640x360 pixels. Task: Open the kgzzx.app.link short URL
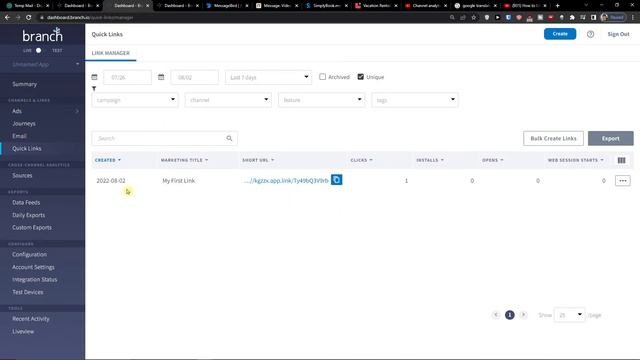tap(286, 180)
